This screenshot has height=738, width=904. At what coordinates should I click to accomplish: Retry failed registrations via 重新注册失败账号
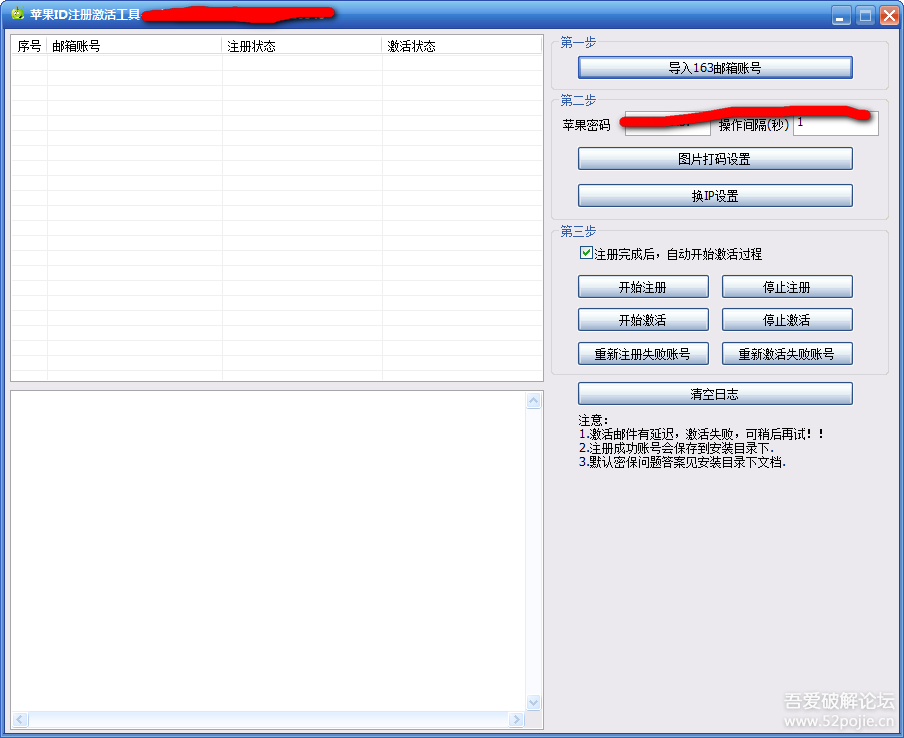tap(642, 353)
